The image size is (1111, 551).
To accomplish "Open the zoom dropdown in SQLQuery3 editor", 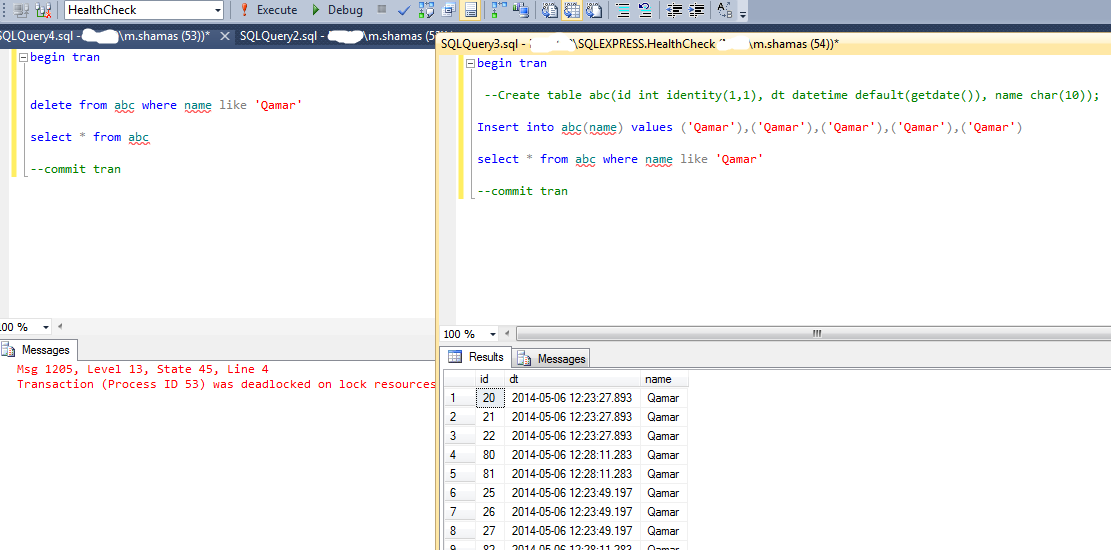I will 493,334.
